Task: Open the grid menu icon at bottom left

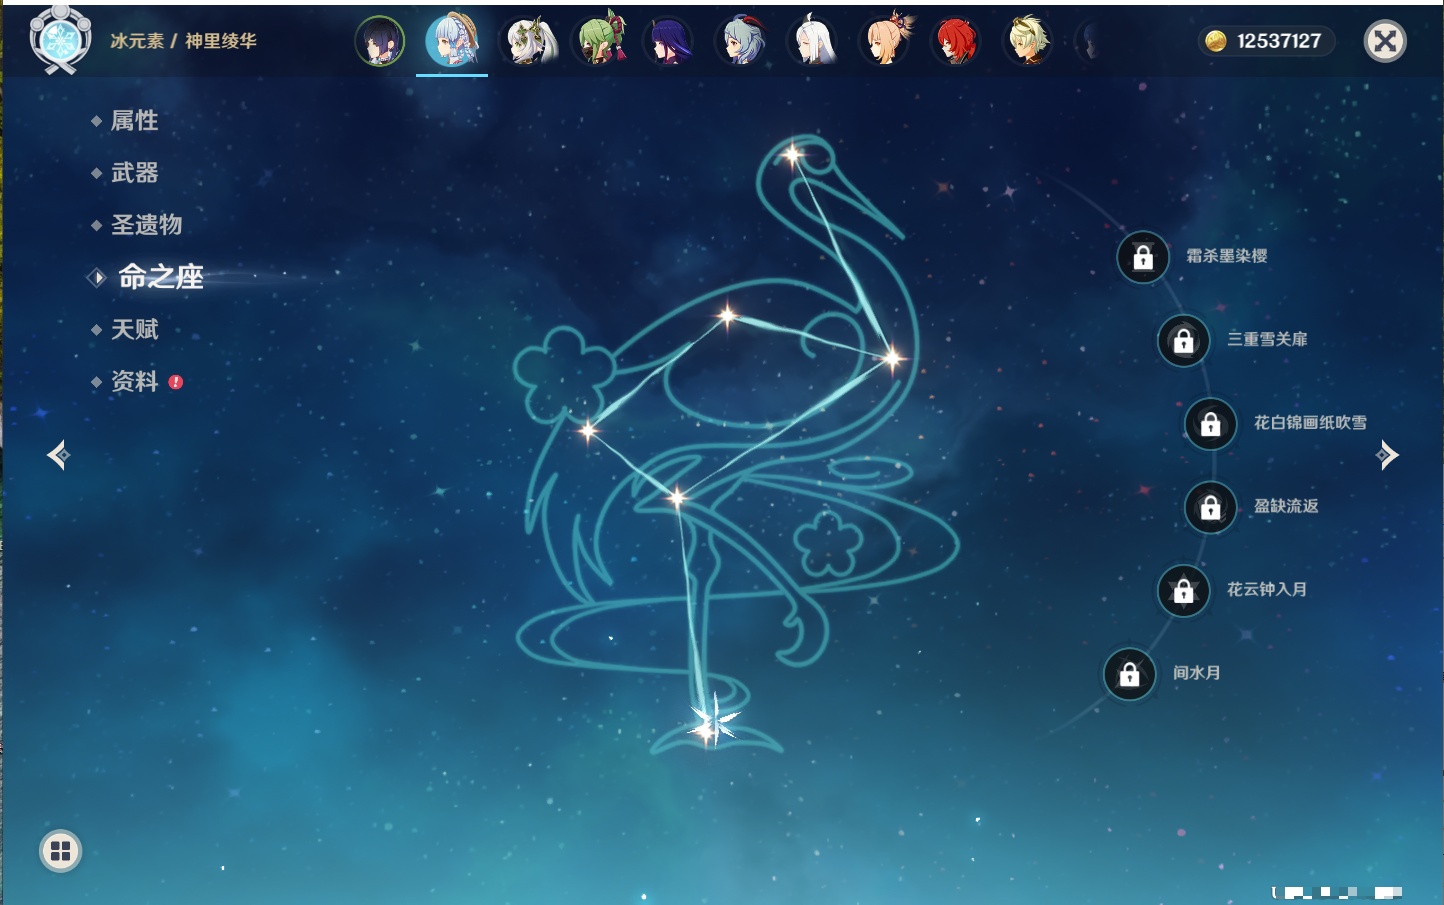Action: (60, 851)
